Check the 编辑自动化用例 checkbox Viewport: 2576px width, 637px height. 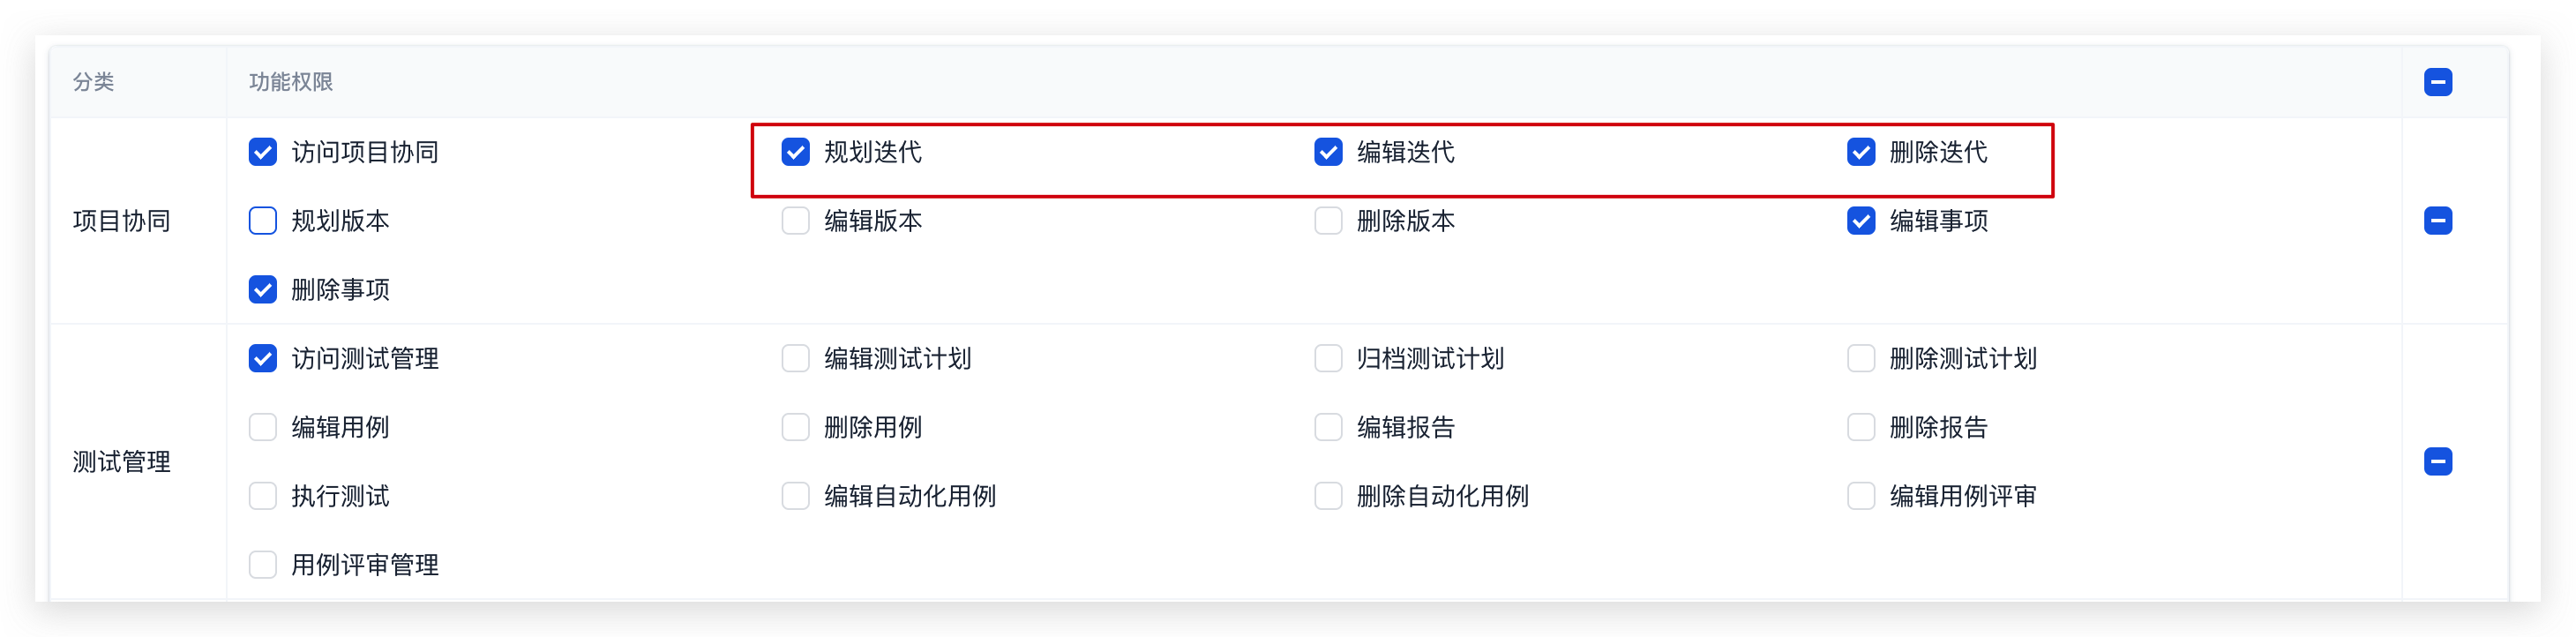pyautogui.click(x=795, y=496)
